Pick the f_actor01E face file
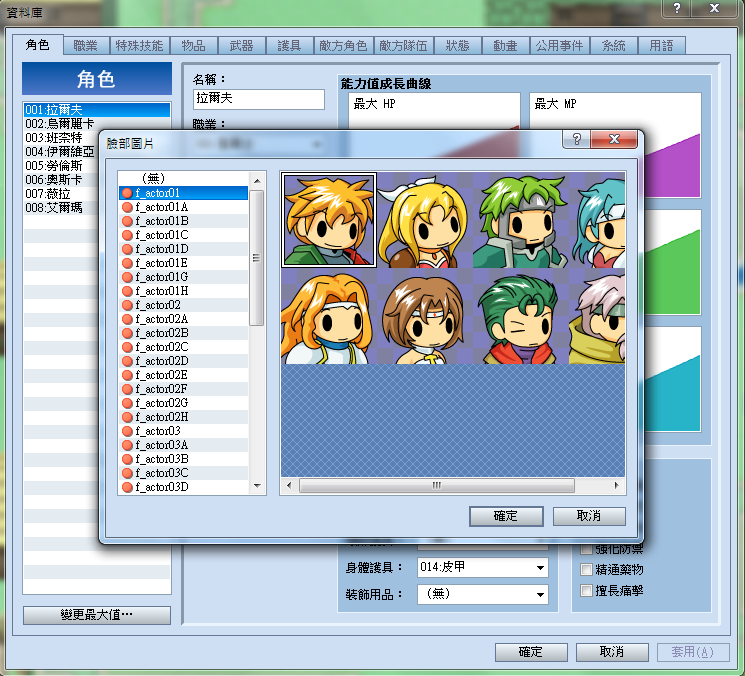 coord(183,263)
